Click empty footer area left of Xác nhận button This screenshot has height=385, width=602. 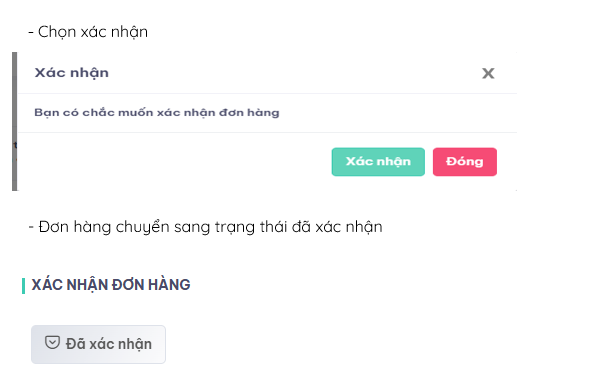point(173,162)
